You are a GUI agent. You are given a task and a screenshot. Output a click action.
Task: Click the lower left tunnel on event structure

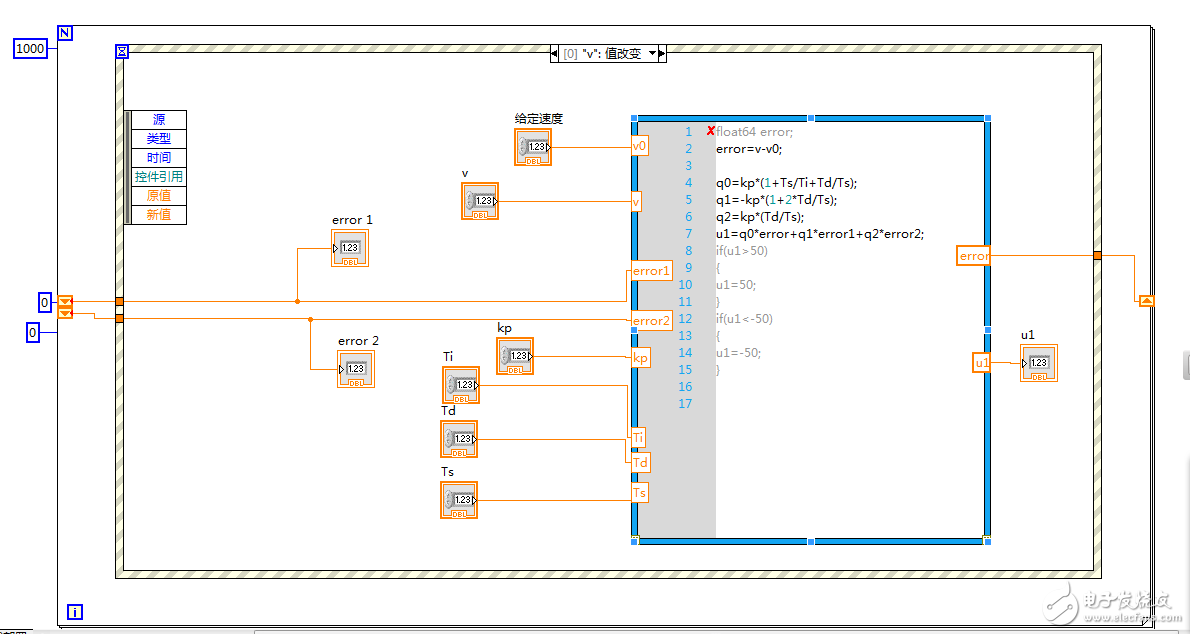pos(119,318)
